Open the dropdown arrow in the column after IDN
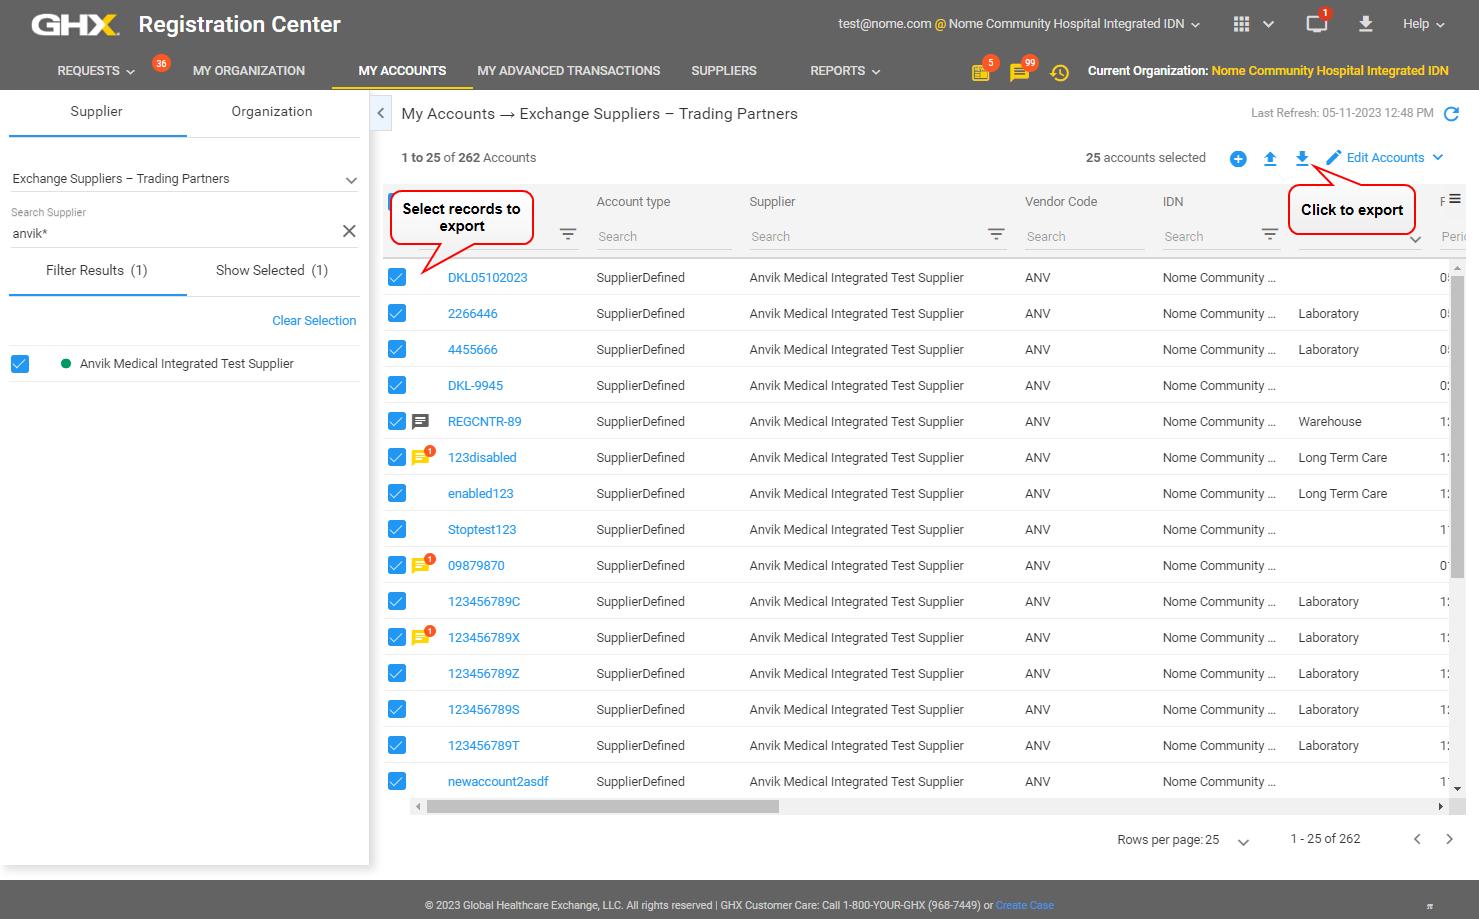The width and height of the screenshot is (1479, 919). tap(1415, 239)
